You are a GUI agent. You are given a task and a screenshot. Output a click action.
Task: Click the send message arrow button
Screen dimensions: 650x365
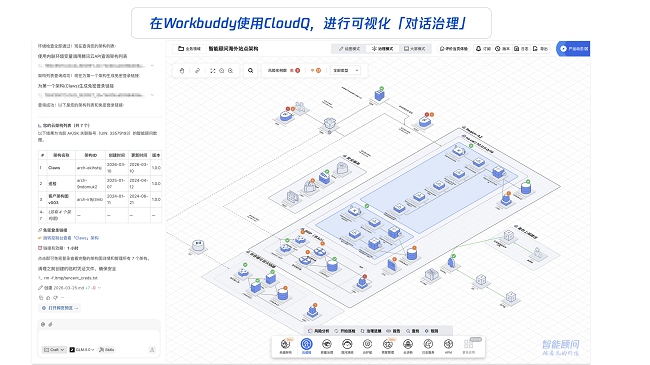pyautogui.click(x=152, y=350)
